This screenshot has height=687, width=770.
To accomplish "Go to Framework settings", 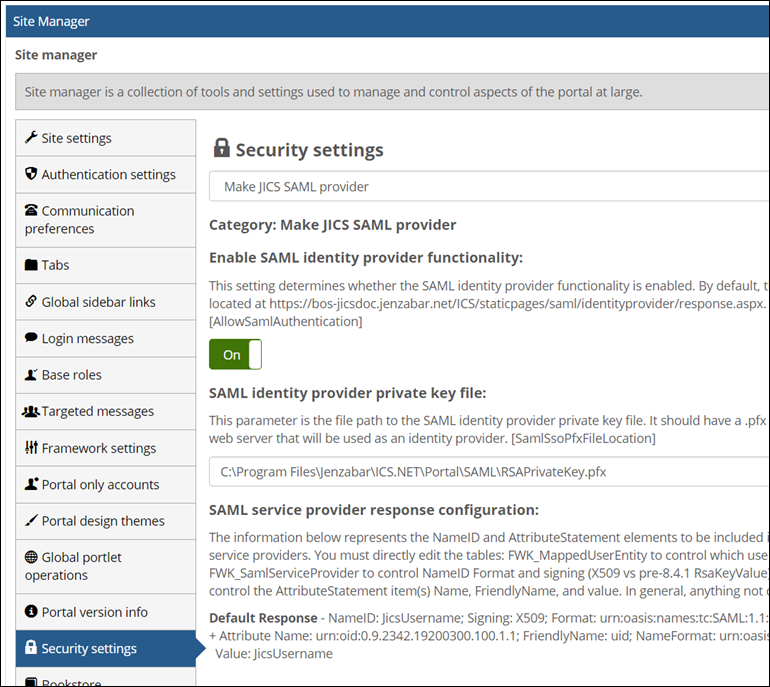I will click(x=106, y=448).
